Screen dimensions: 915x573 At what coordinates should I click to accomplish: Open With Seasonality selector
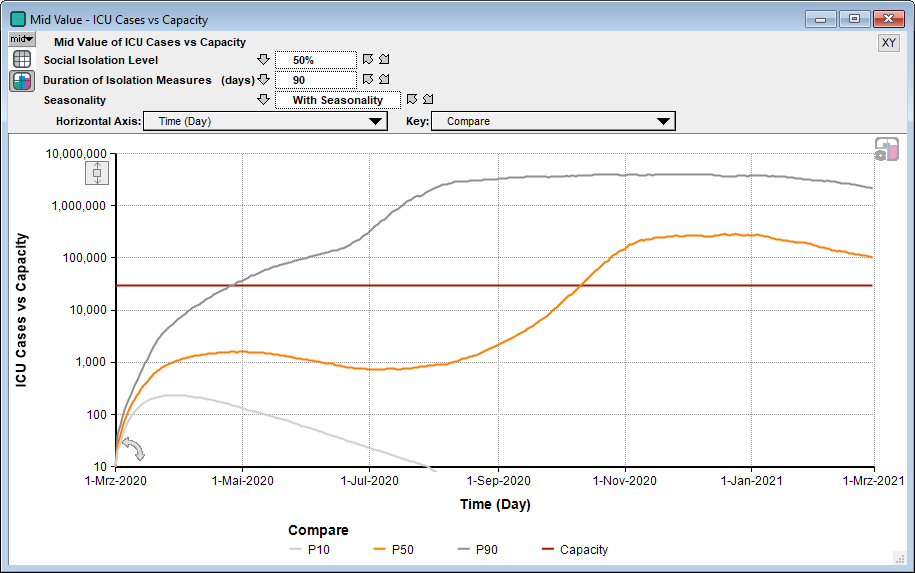(338, 100)
